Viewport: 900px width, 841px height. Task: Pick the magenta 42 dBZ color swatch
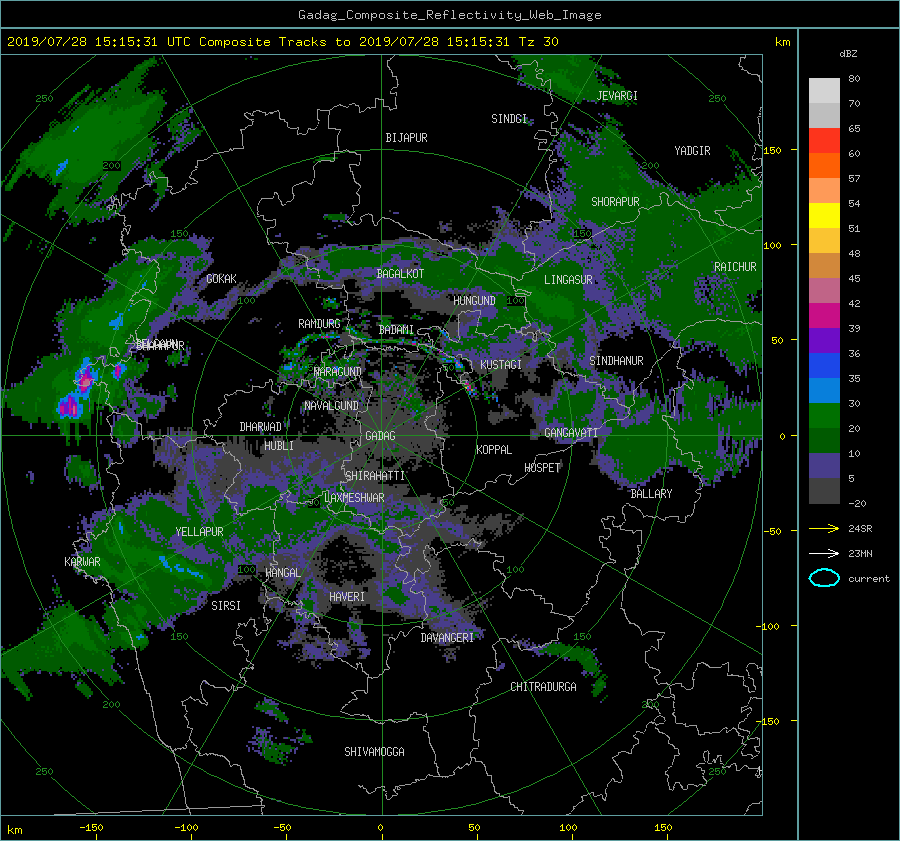pyautogui.click(x=824, y=316)
